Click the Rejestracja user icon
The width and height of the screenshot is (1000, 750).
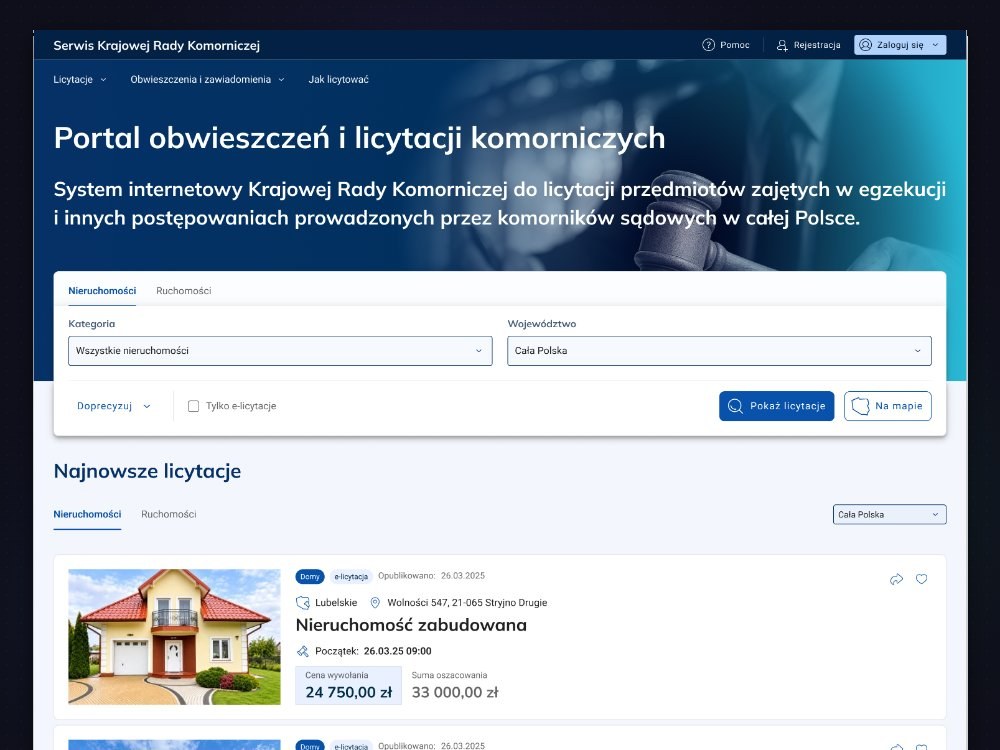point(782,45)
